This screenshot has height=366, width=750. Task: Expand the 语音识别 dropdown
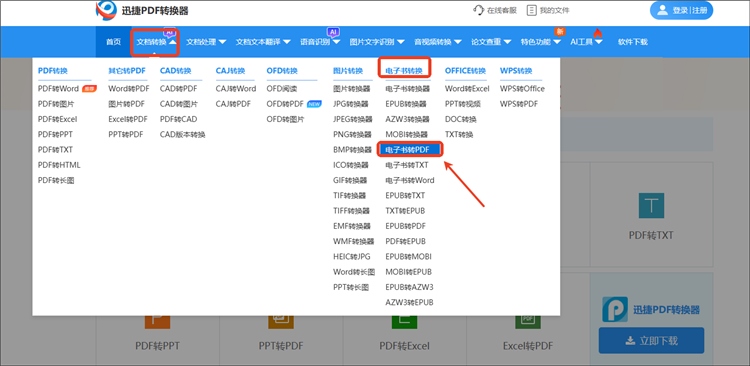click(320, 42)
